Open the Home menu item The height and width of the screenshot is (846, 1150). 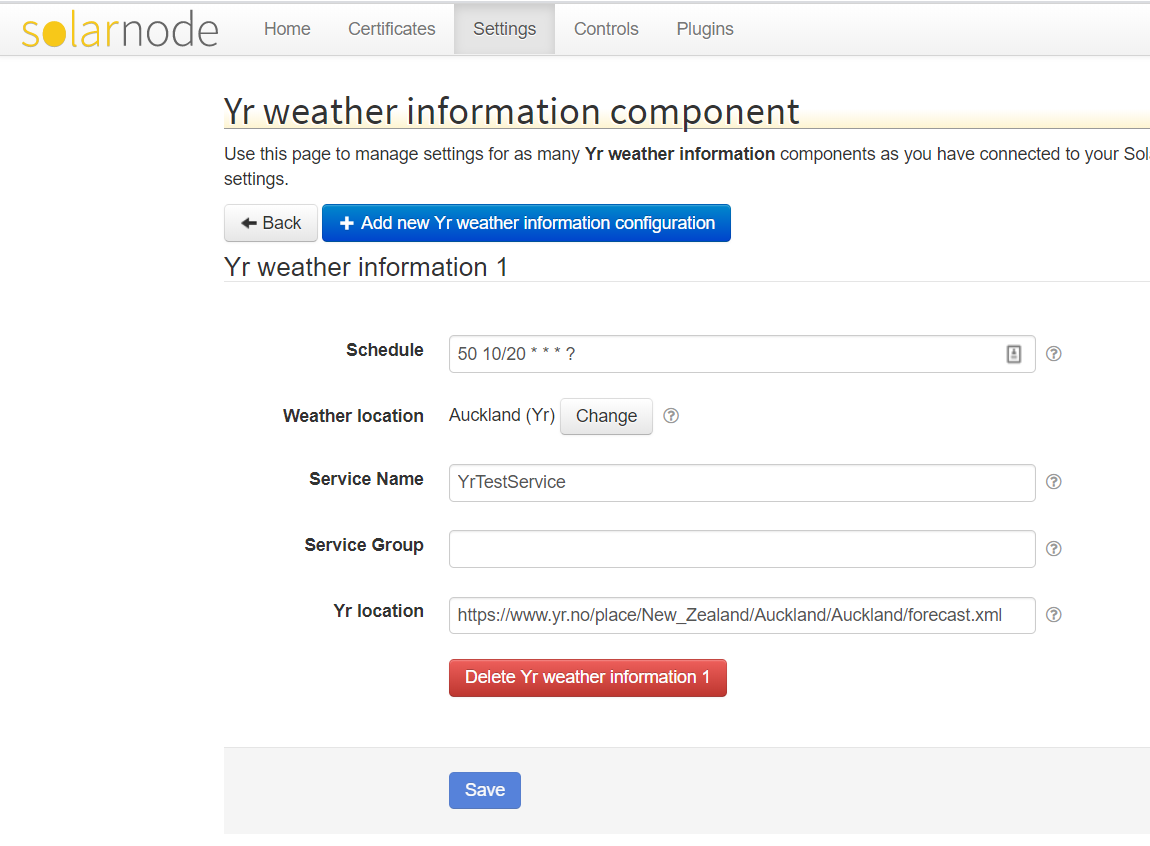(x=287, y=29)
